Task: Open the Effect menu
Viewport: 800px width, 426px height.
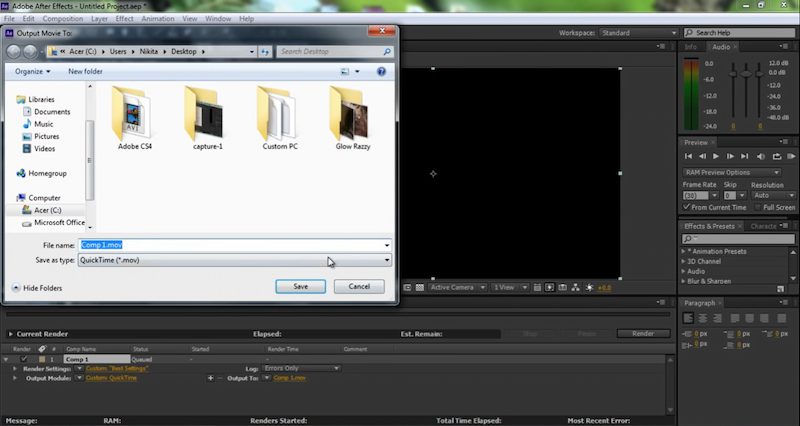Action: click(124, 19)
